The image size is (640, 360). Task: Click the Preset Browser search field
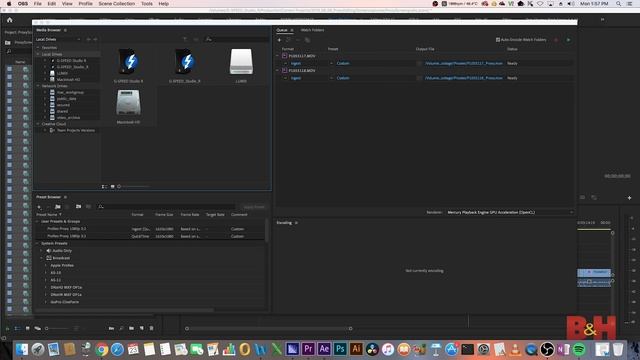(x=167, y=207)
